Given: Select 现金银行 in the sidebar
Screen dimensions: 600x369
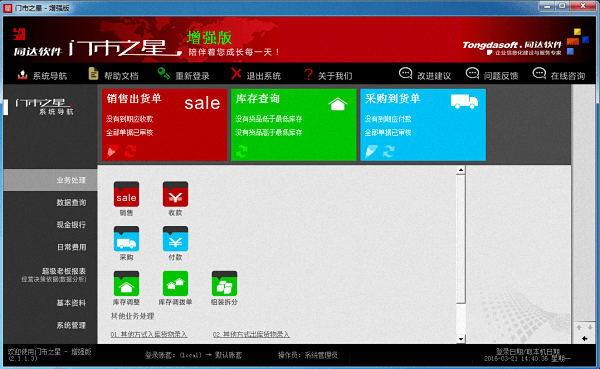Looking at the screenshot, I should [x=71, y=225].
